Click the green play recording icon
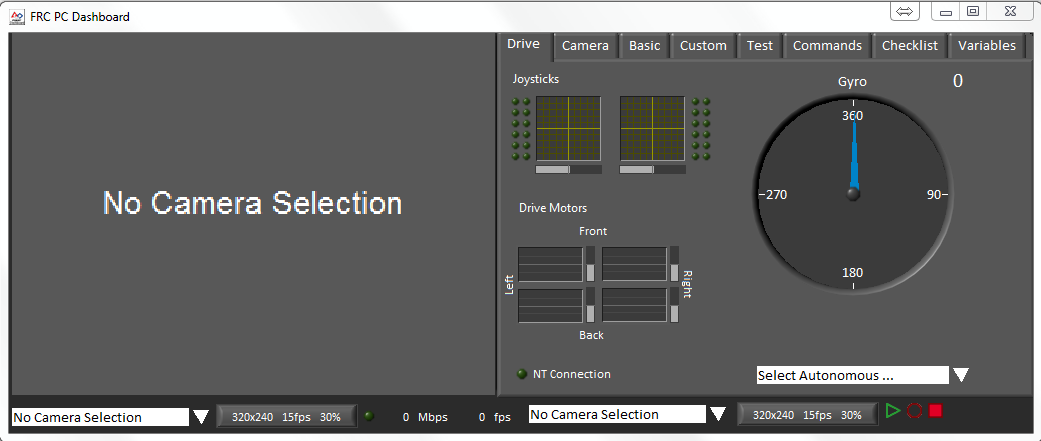Image resolution: width=1041 pixels, height=441 pixels. [x=893, y=411]
